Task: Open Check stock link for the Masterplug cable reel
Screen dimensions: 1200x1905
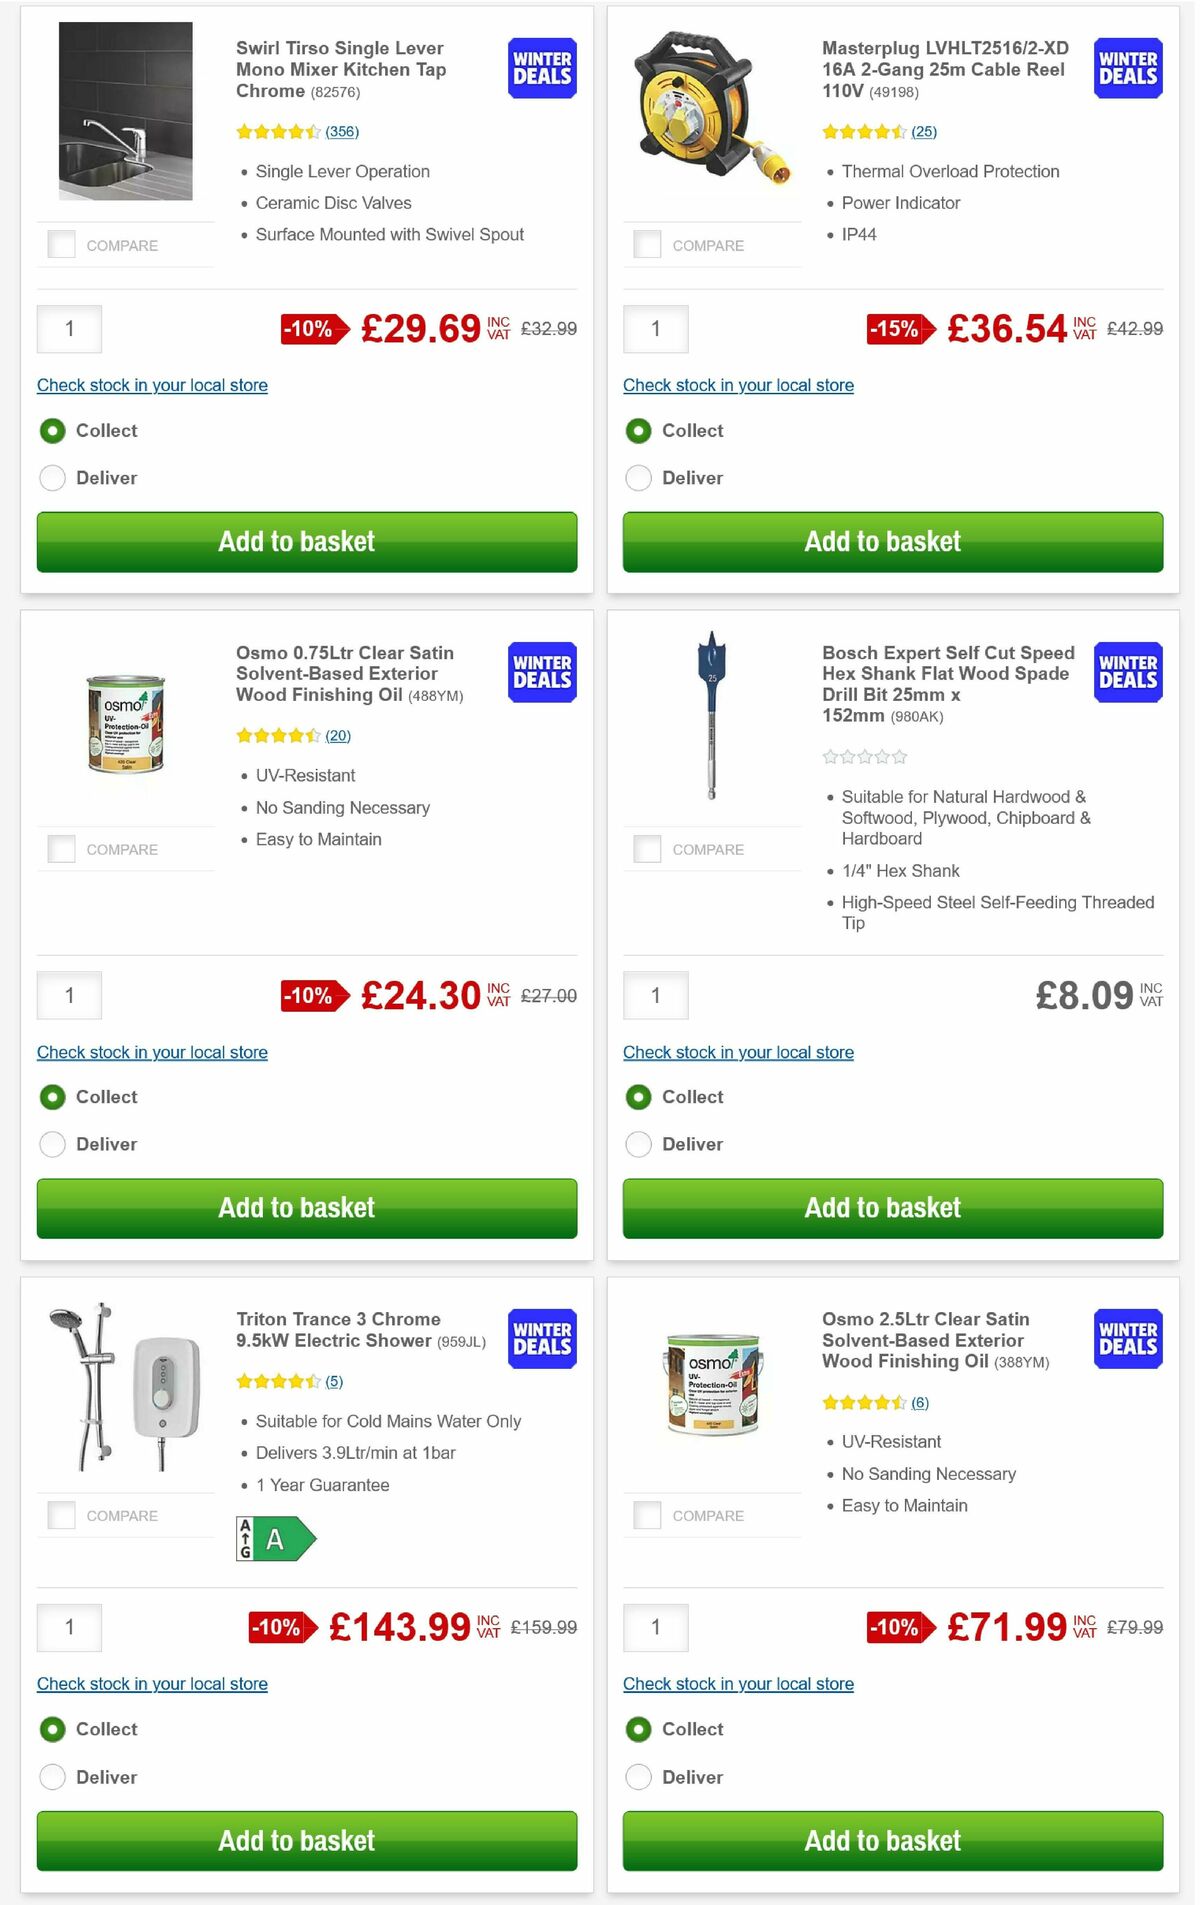Action: pyautogui.click(x=738, y=385)
